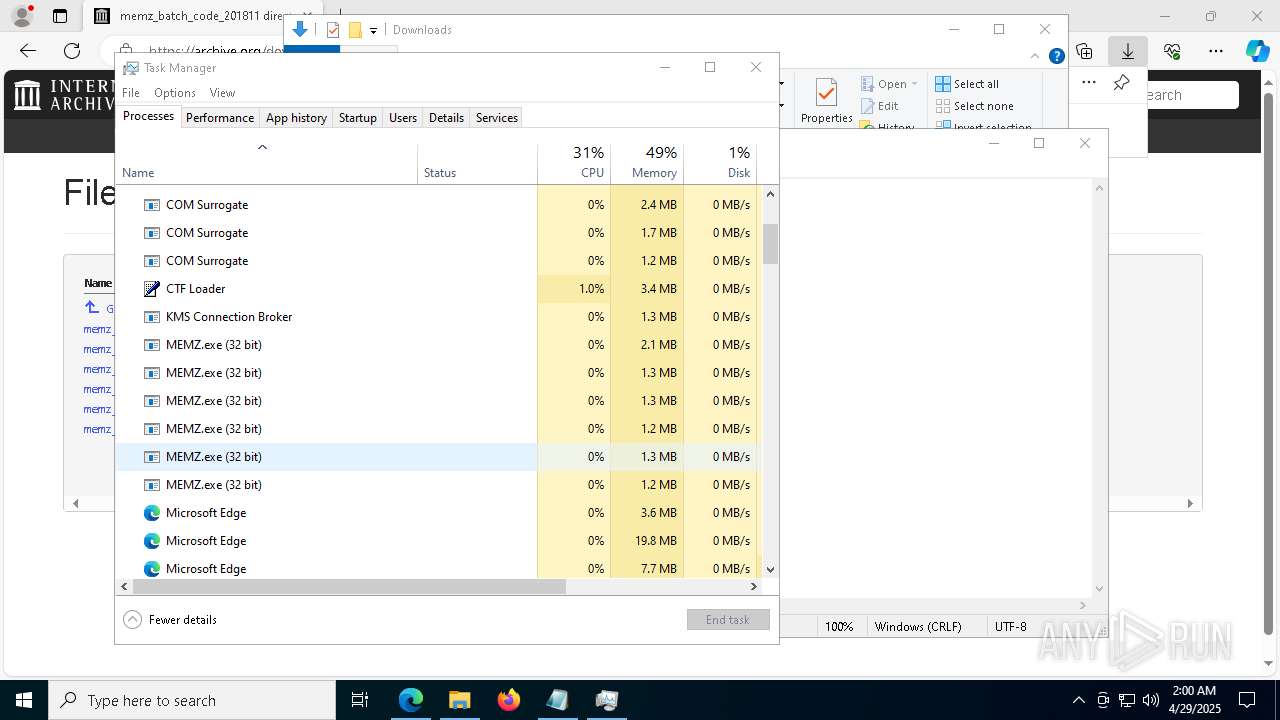
Task: Select the COM Surrogate process using 1.7 MB
Action: coord(437,233)
